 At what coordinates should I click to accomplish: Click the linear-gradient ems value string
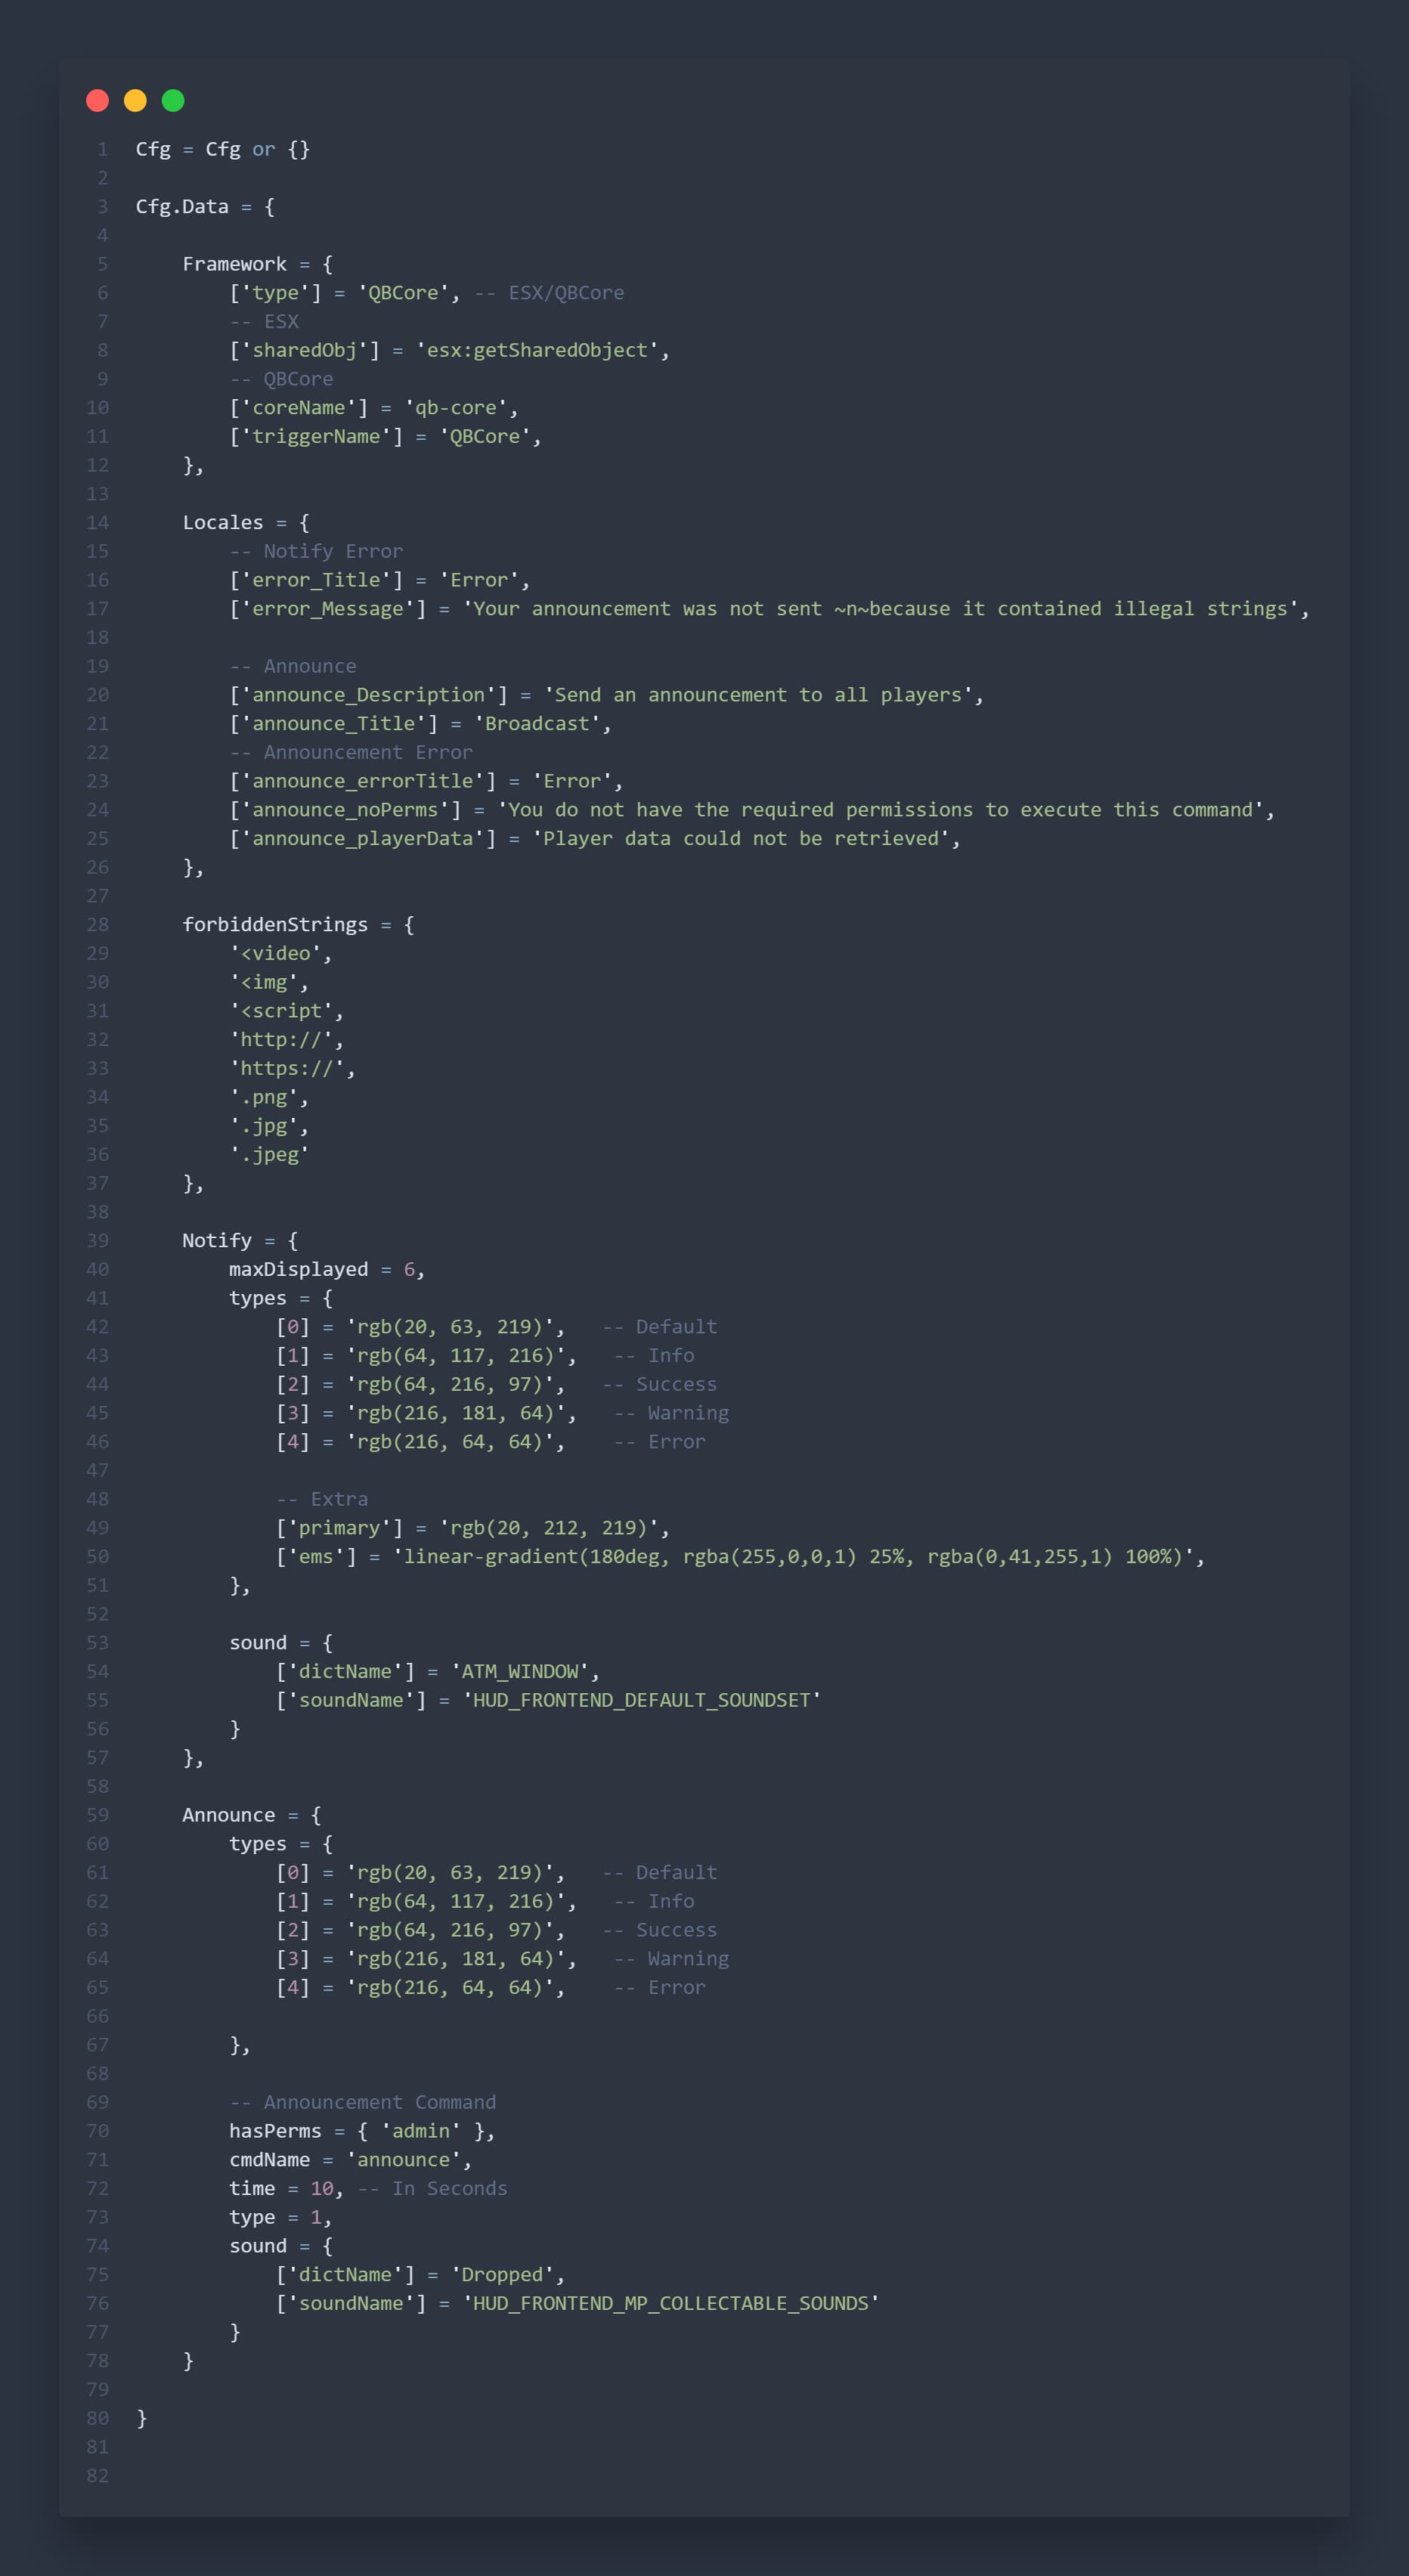800,1556
